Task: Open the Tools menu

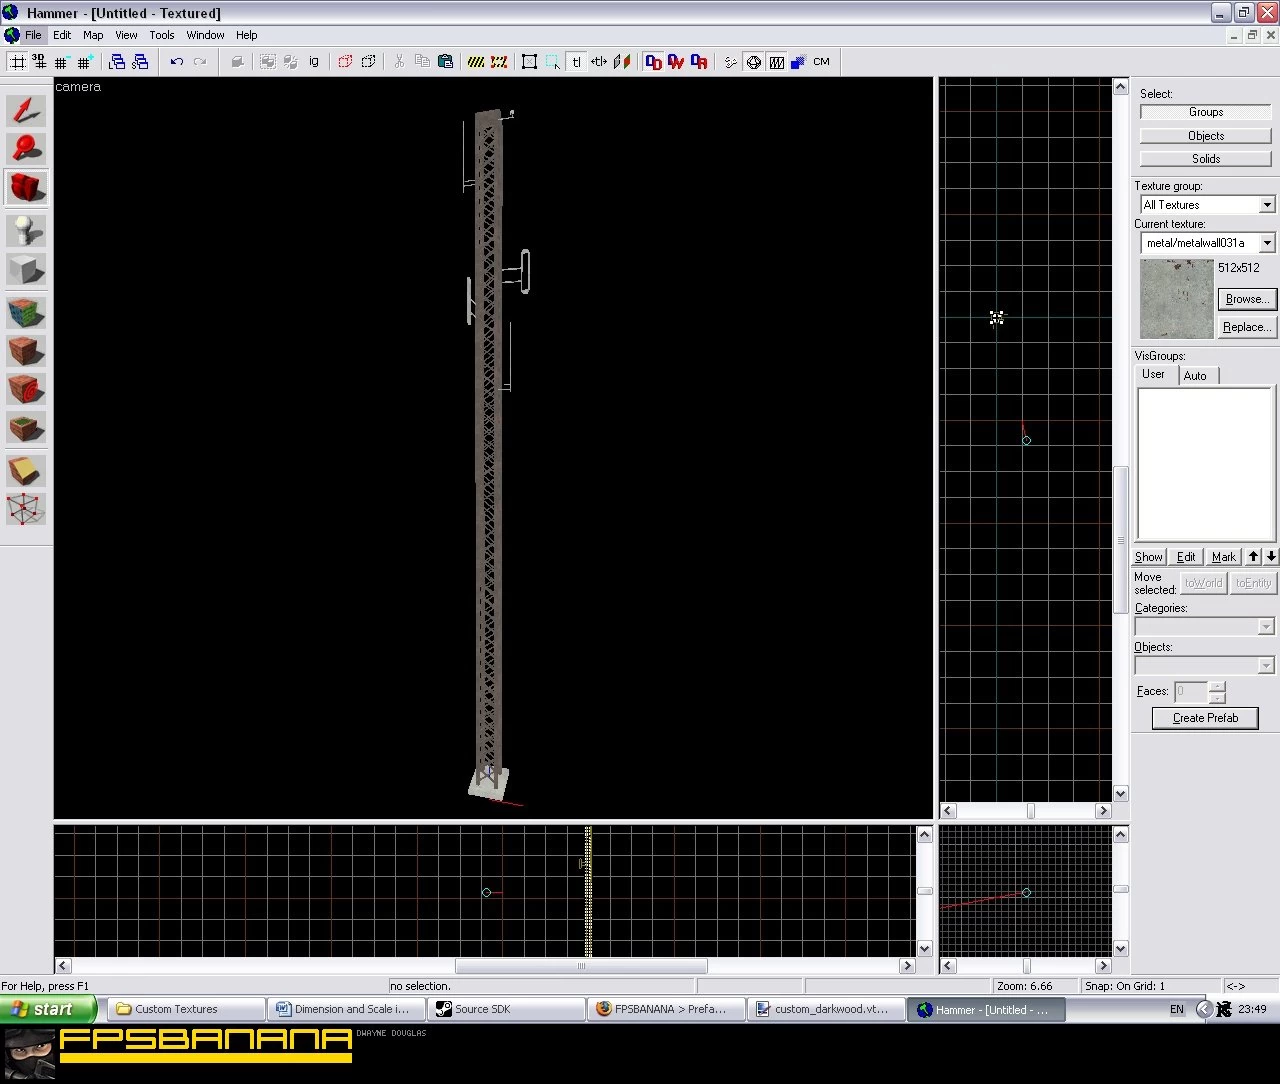Action: tap(162, 35)
